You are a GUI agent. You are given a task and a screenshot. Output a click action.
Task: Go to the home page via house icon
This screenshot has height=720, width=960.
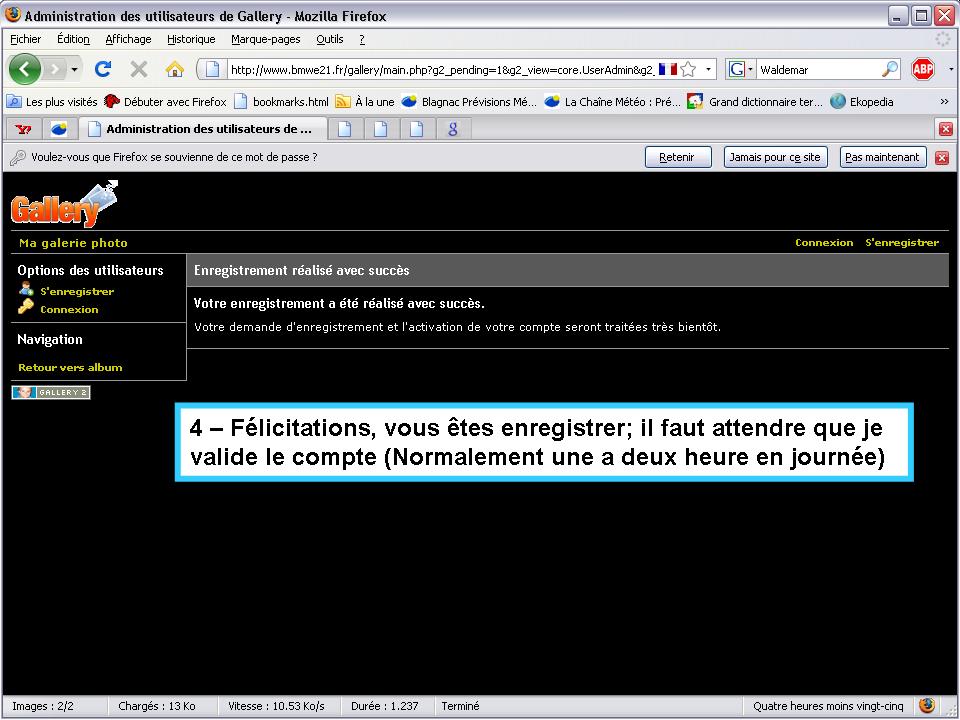(x=174, y=69)
